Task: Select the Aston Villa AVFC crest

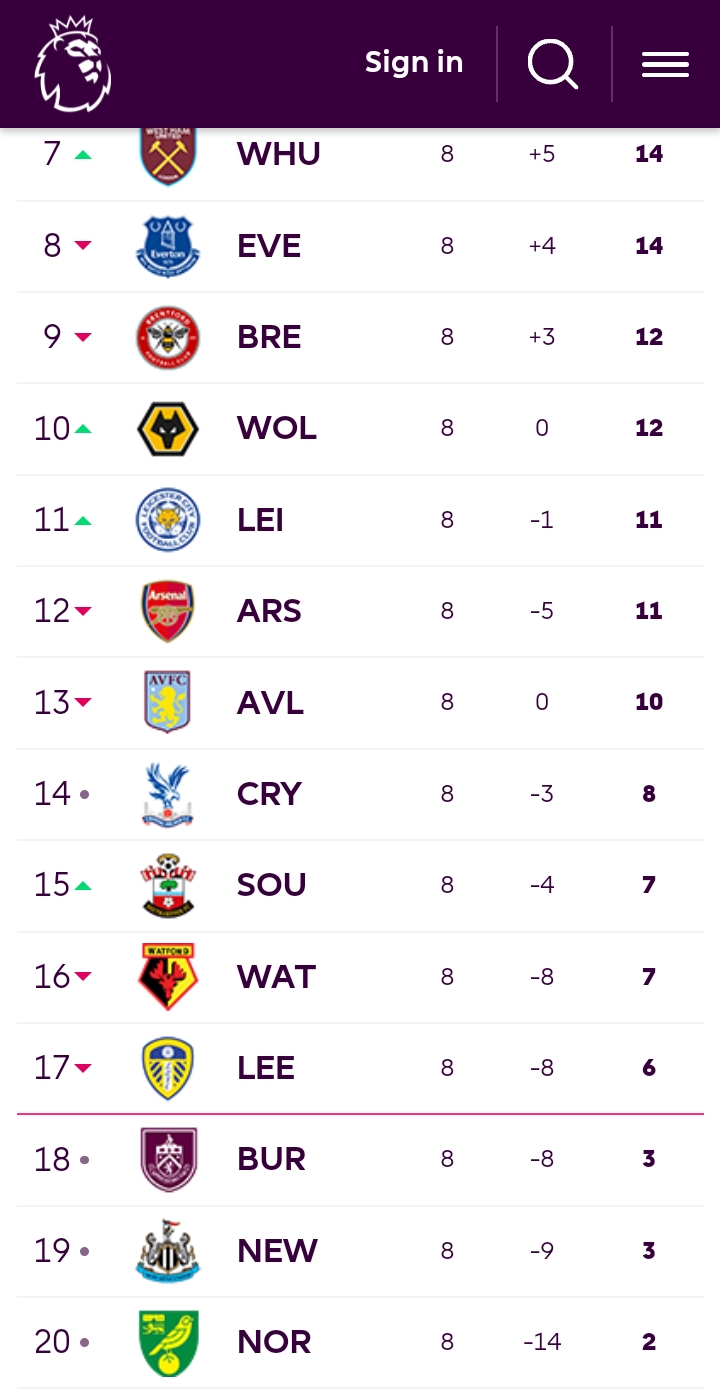Action: click(x=168, y=702)
